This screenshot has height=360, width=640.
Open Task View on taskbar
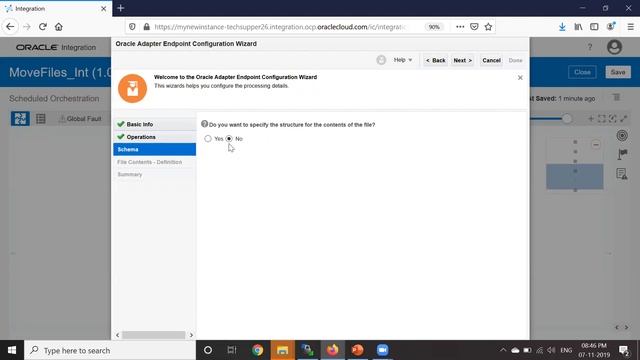(232, 350)
